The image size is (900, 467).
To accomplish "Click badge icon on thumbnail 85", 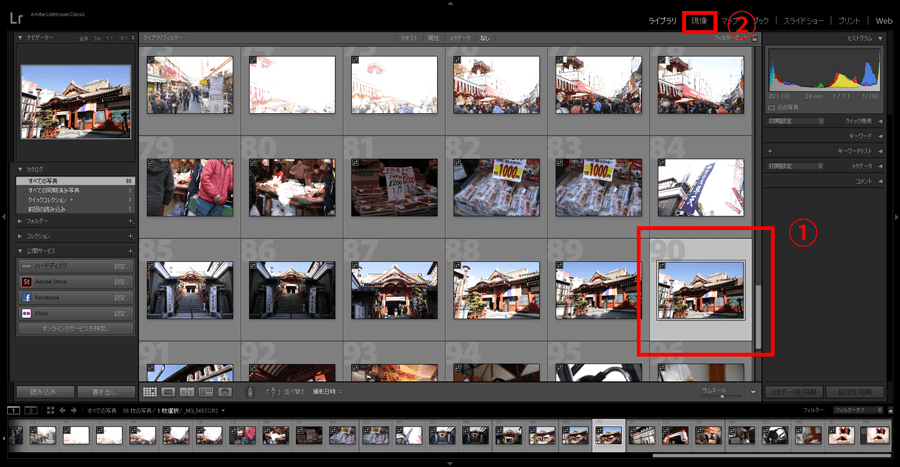I will [x=151, y=266].
